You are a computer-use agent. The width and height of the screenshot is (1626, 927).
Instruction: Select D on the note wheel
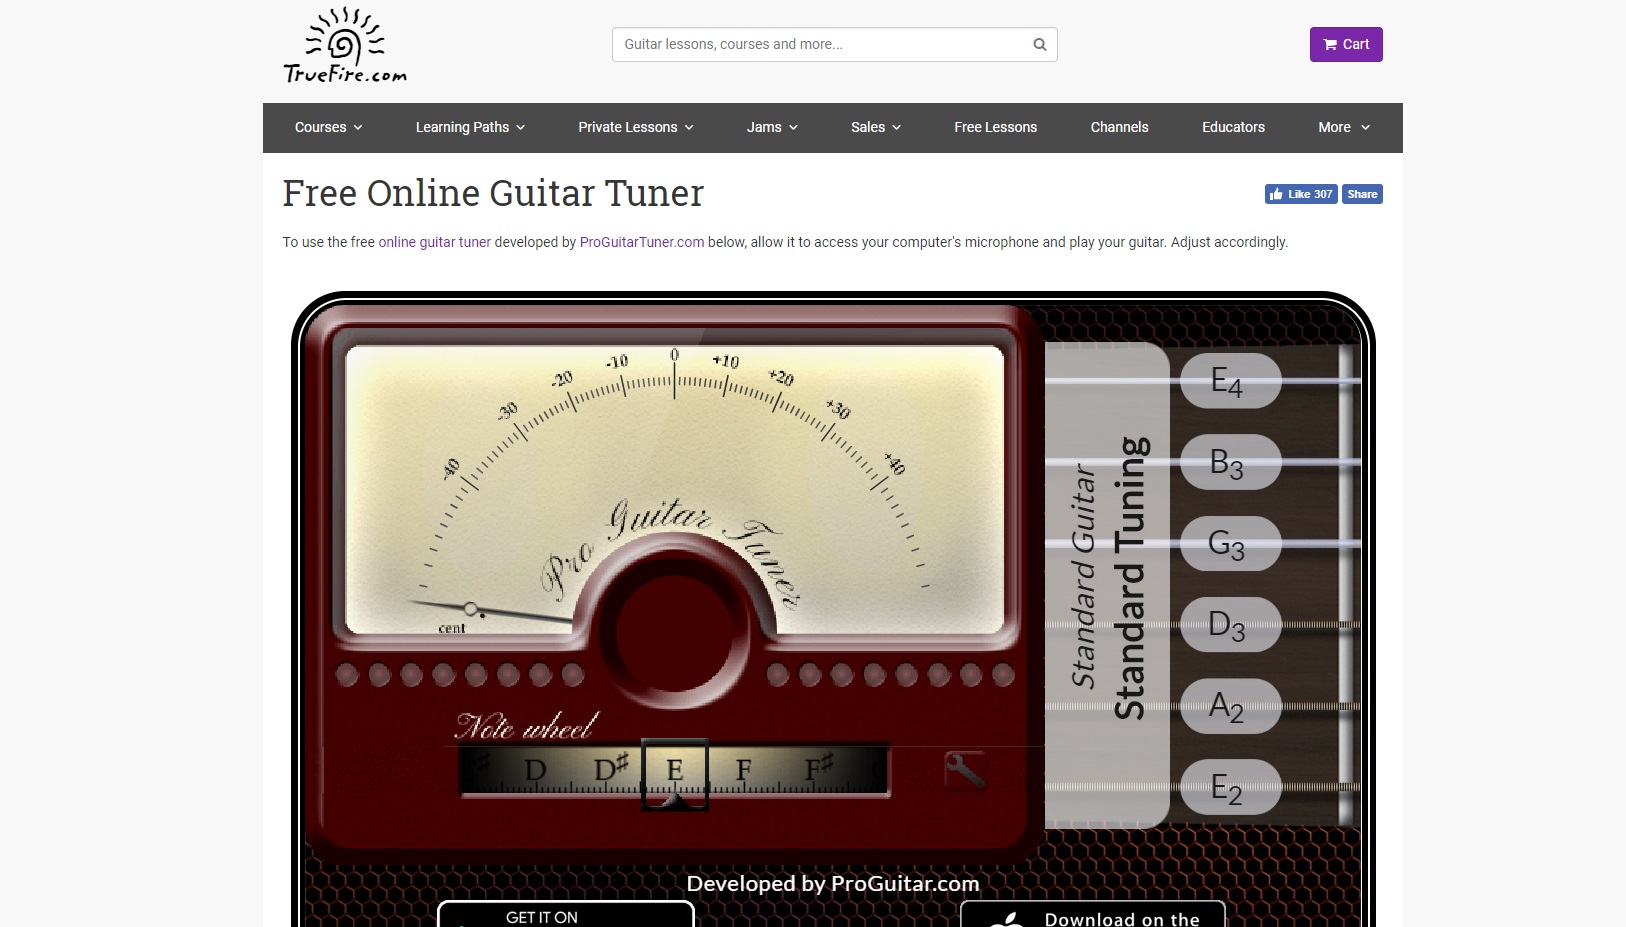536,770
